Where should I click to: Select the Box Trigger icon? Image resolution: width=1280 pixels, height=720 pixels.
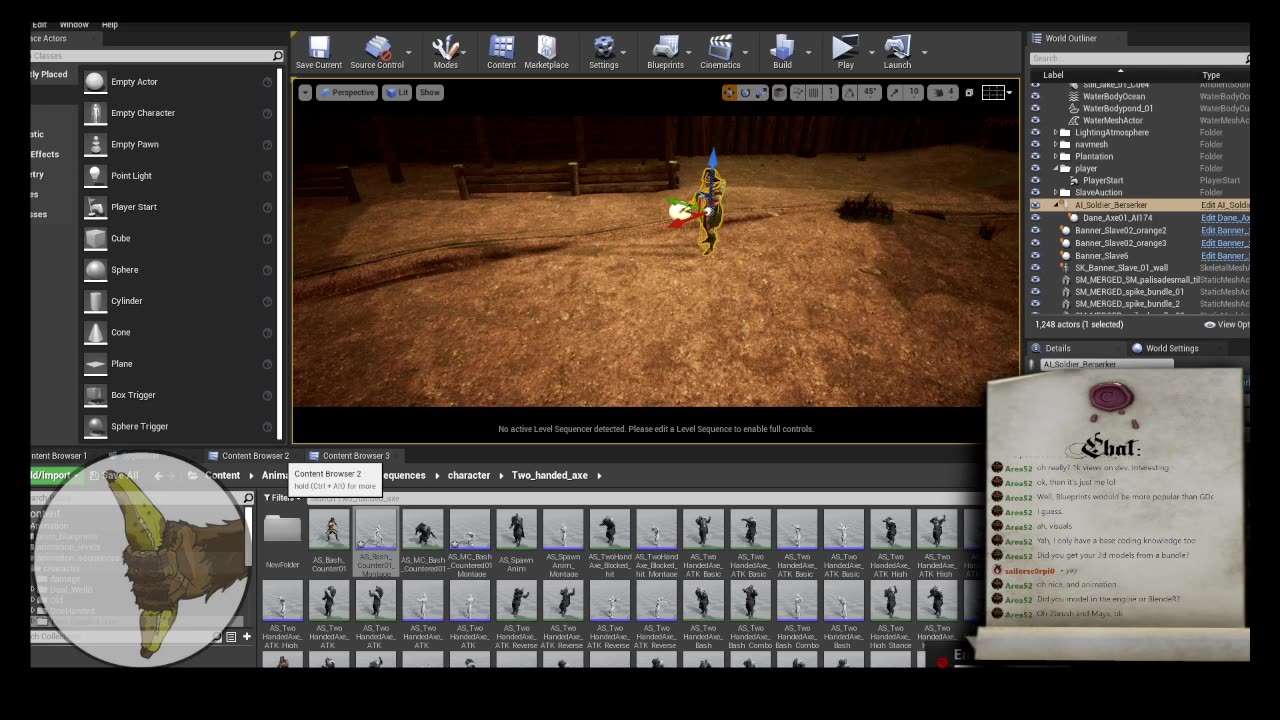pyautogui.click(x=95, y=395)
